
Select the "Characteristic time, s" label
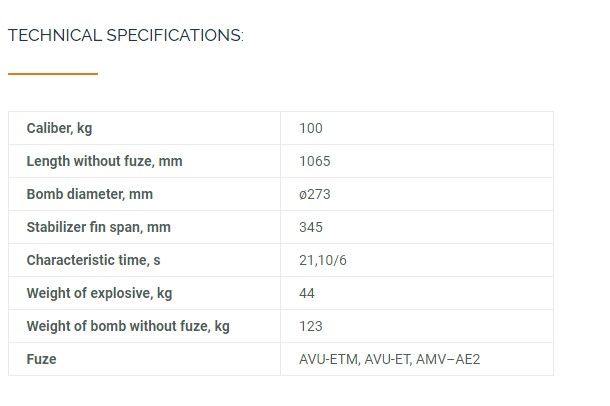(93, 260)
